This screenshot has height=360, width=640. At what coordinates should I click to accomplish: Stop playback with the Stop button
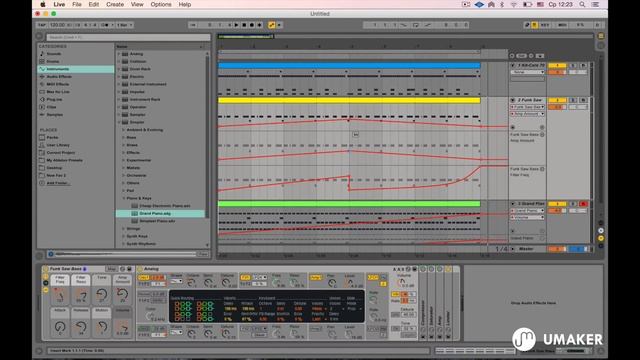pos(244,25)
